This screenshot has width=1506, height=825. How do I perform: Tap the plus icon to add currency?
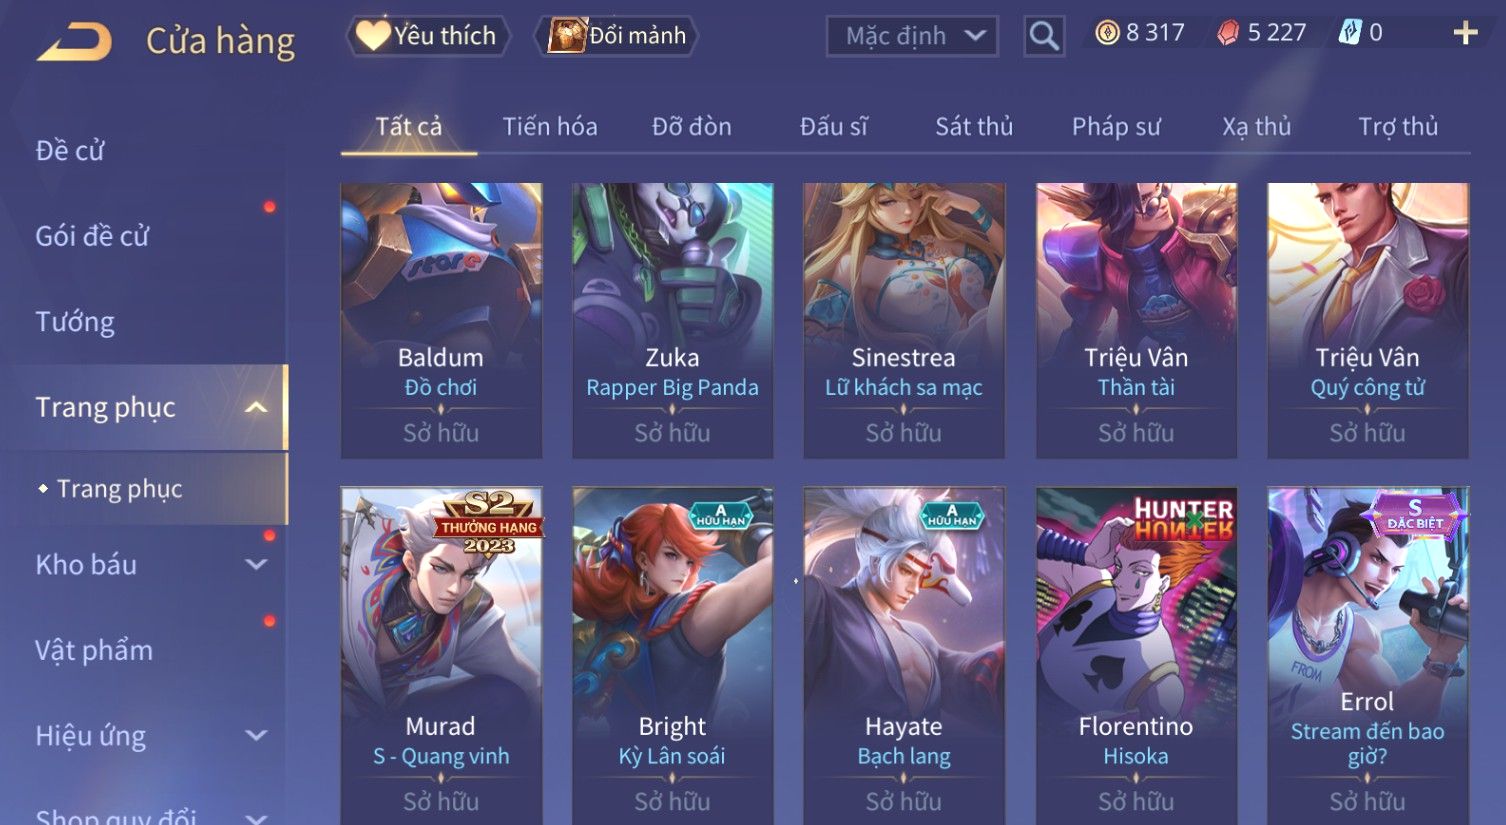tap(1465, 33)
